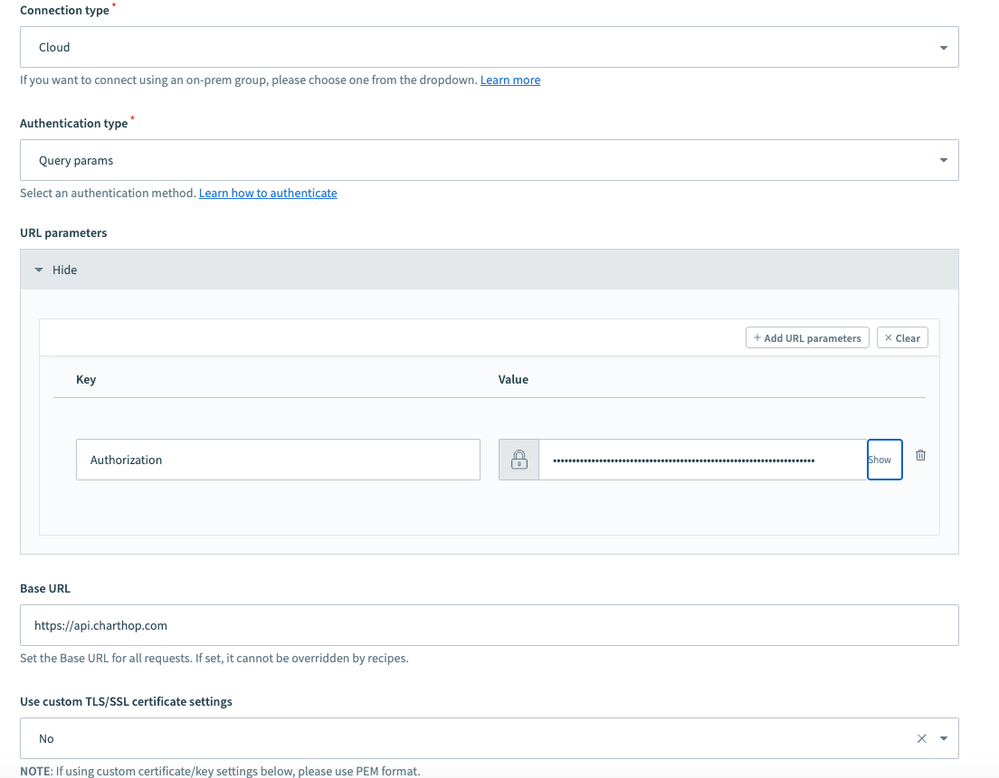999x778 pixels.
Task: Collapse the URL parameters section via Hide
Action: (x=64, y=270)
